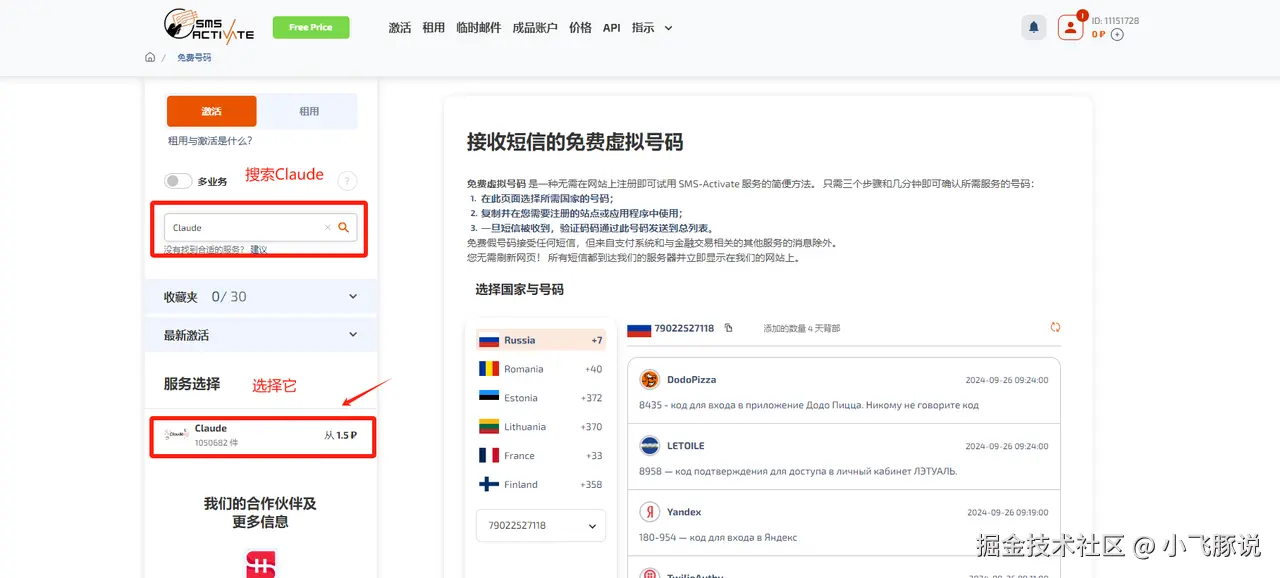Expand the 最新激活 section
The height and width of the screenshot is (578, 1280).
pos(261,335)
